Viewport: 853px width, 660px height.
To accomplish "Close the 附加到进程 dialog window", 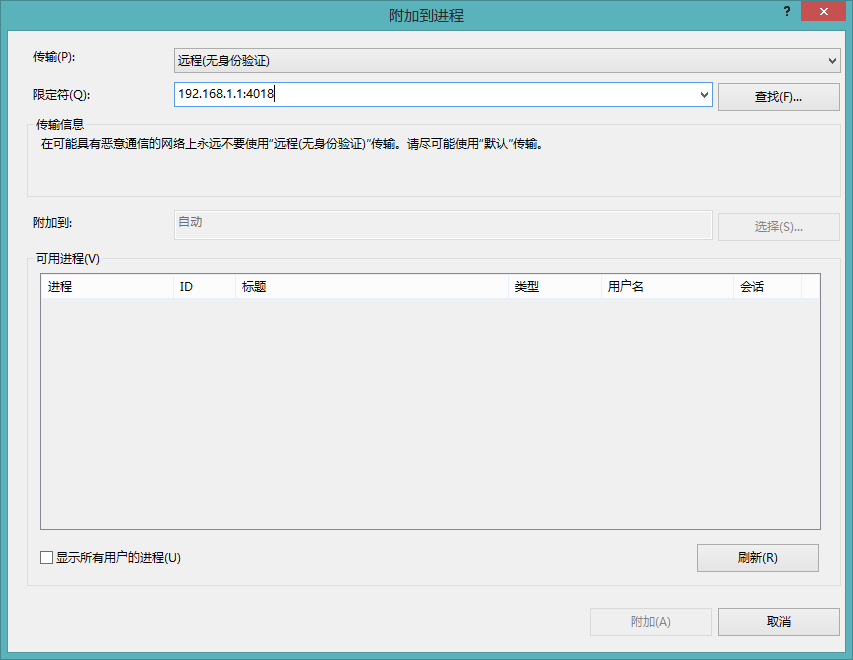I will pyautogui.click(x=822, y=10).
